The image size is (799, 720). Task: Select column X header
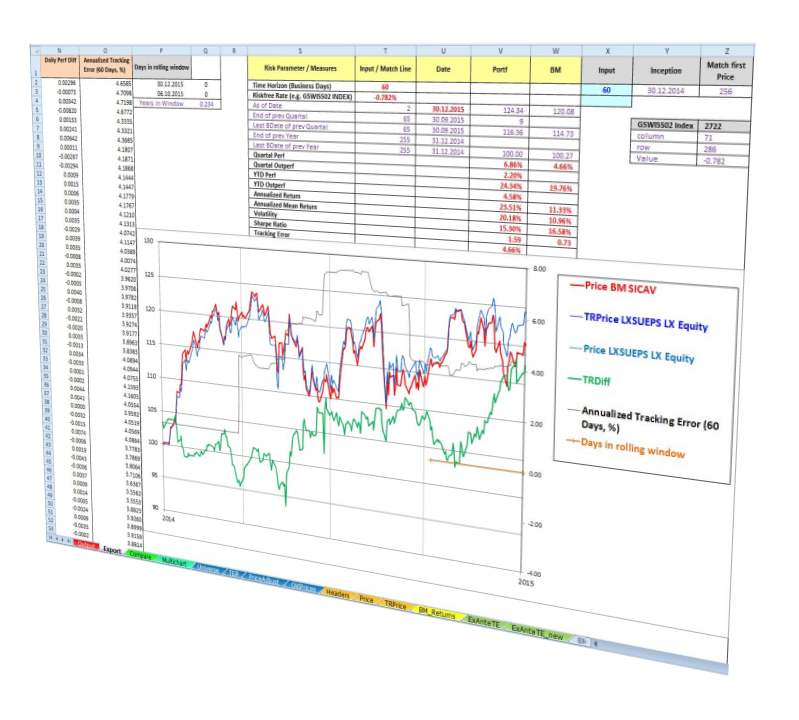point(607,51)
